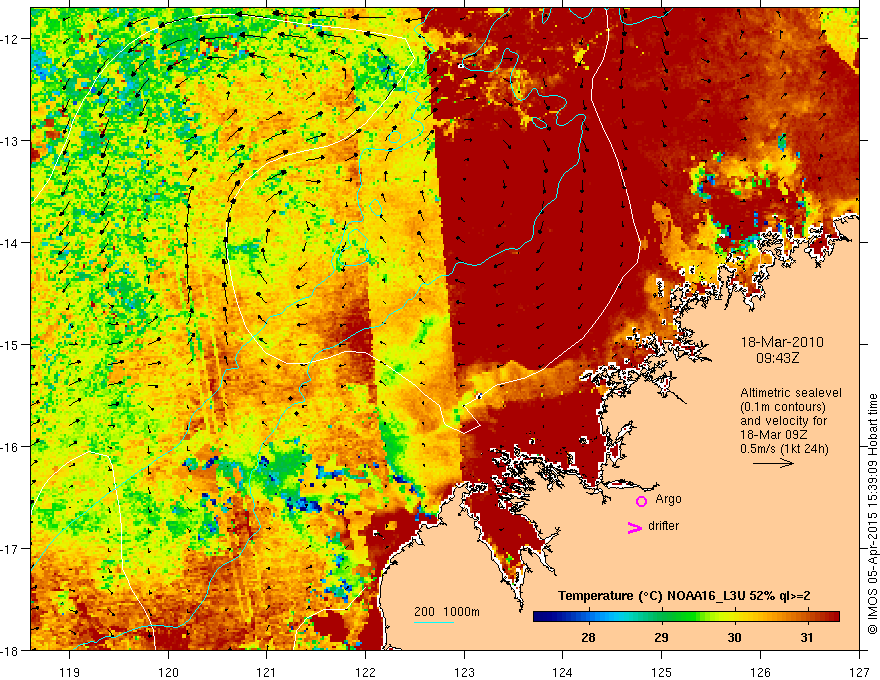
Task: Select the time text 09:43Z
Action: [x=777, y=357]
